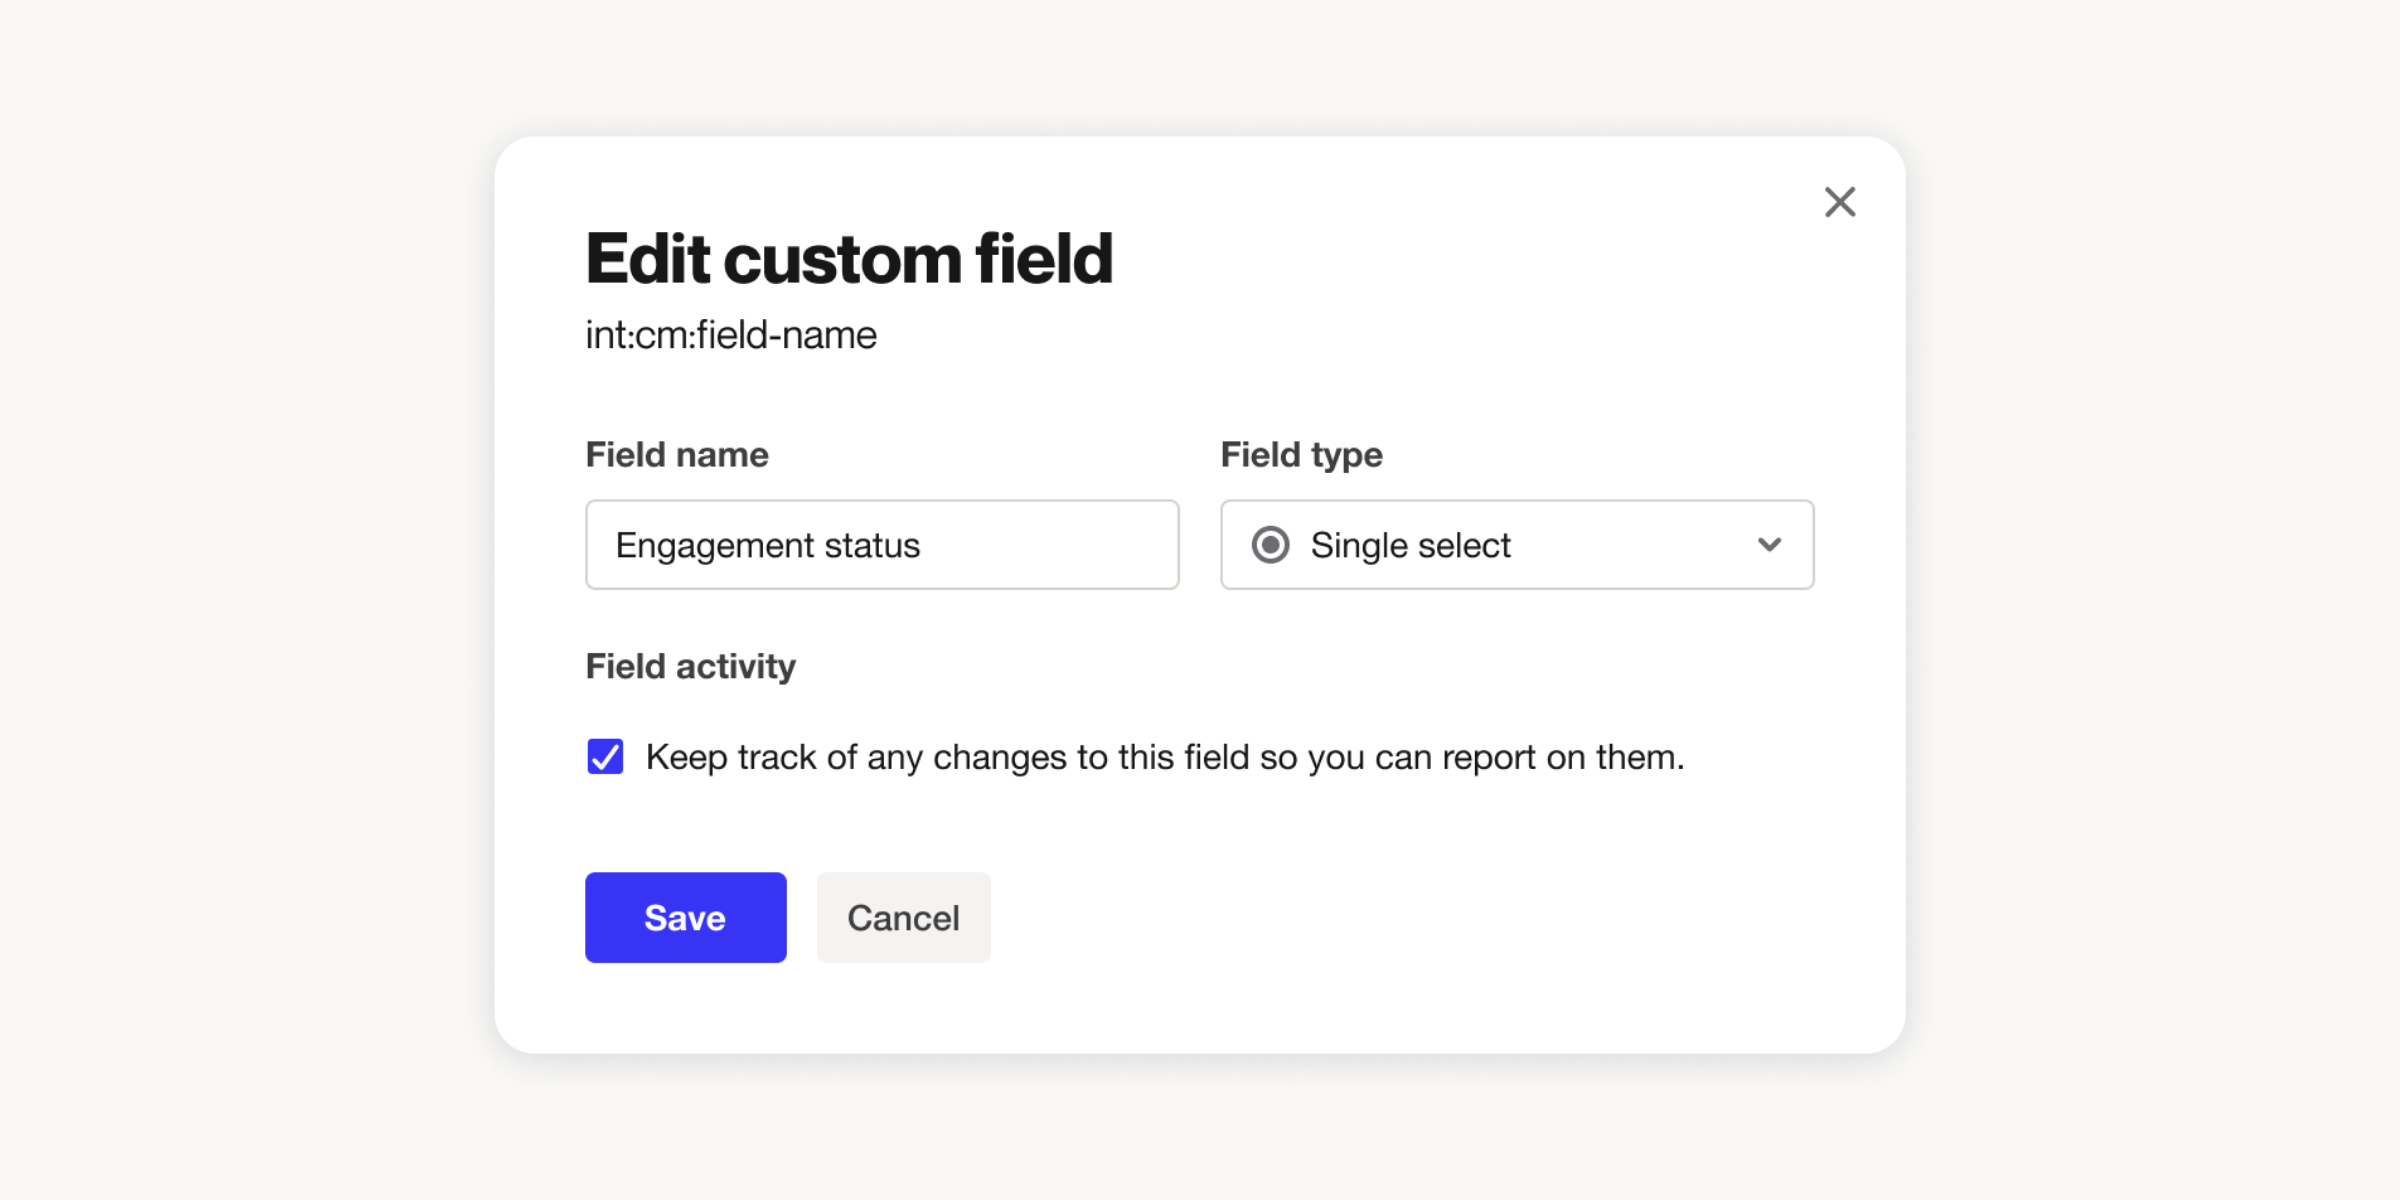Click the 'Field name' label

(677, 455)
